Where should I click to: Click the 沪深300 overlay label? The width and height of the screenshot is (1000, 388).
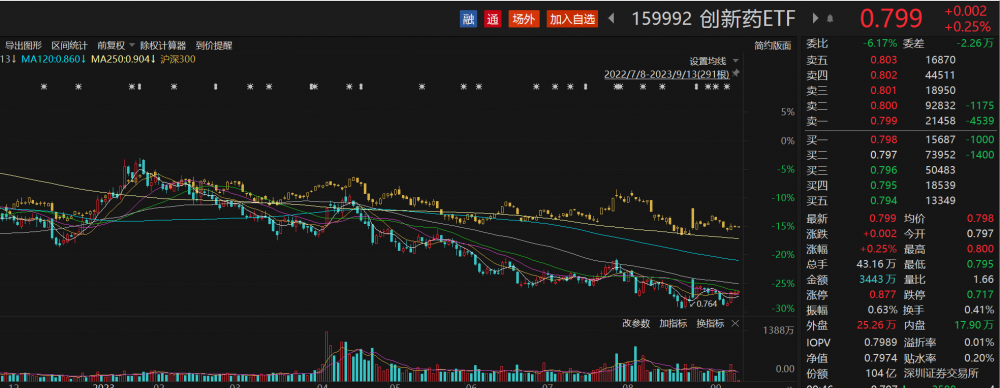pyautogui.click(x=178, y=59)
